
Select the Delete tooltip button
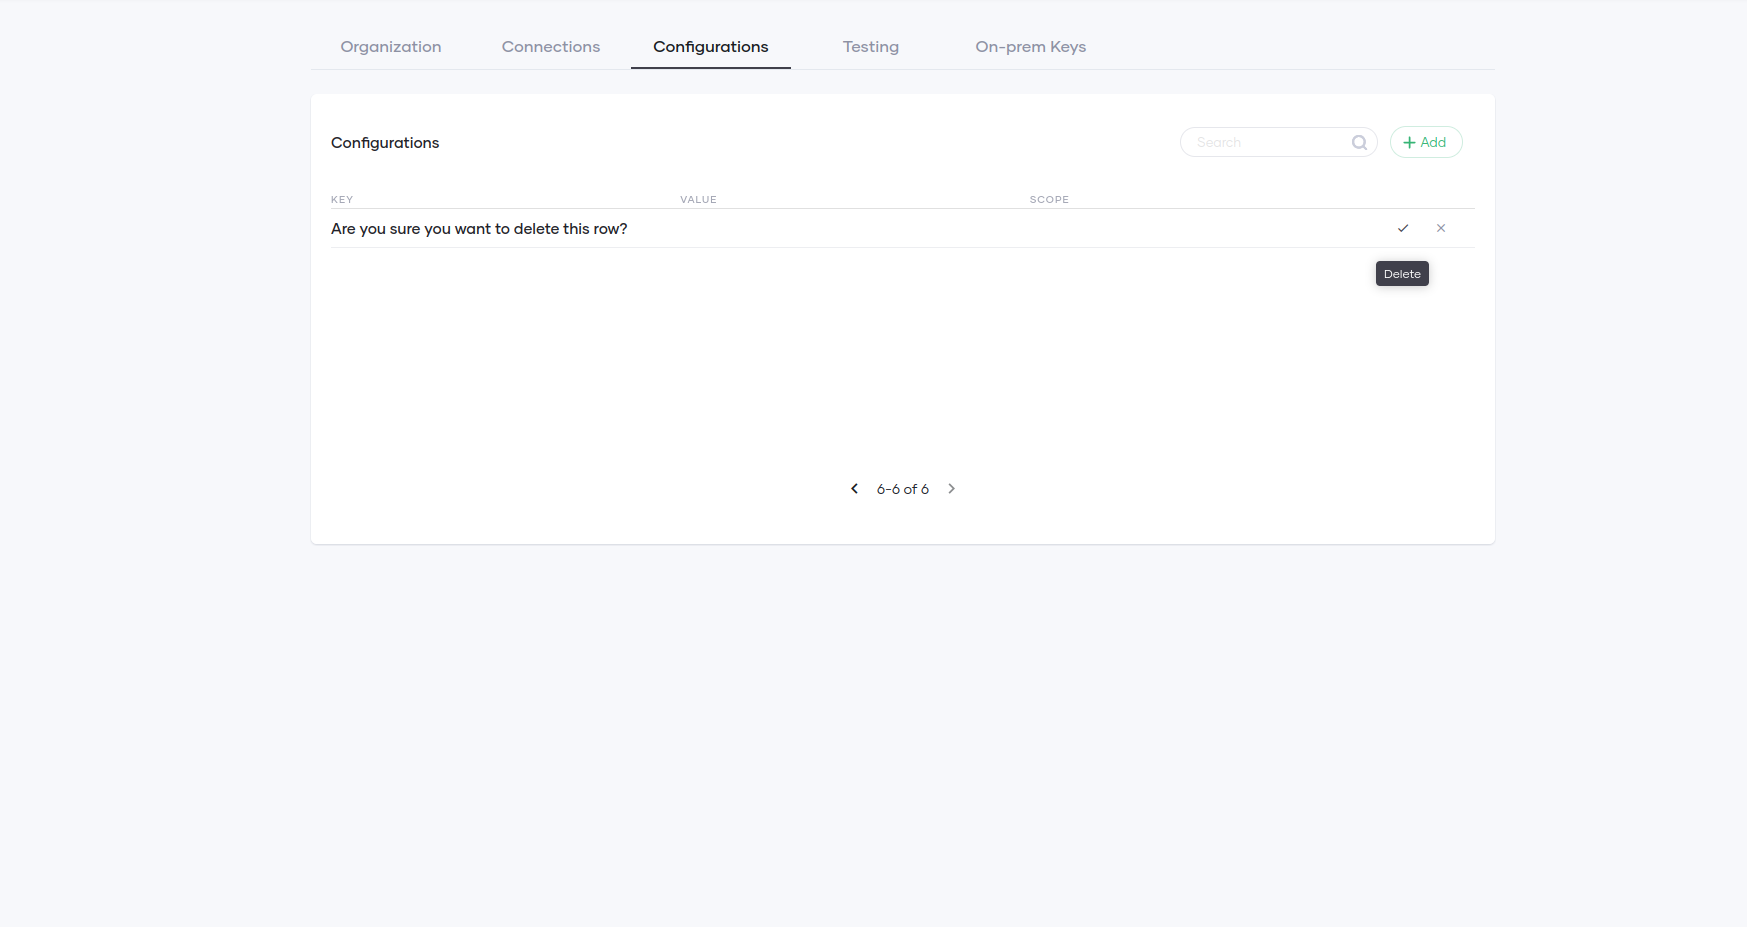[x=1401, y=273]
